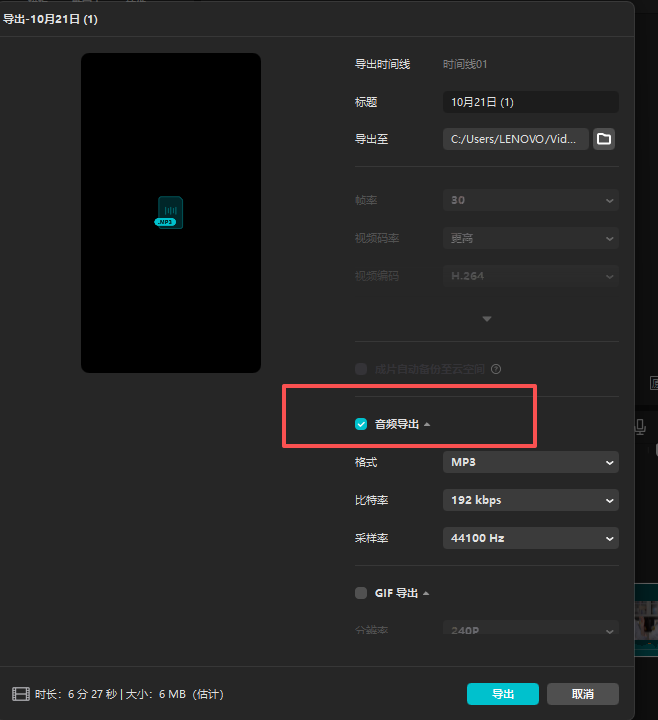Open the 帧率 30 dropdown
The height and width of the screenshot is (720, 658).
pos(531,200)
